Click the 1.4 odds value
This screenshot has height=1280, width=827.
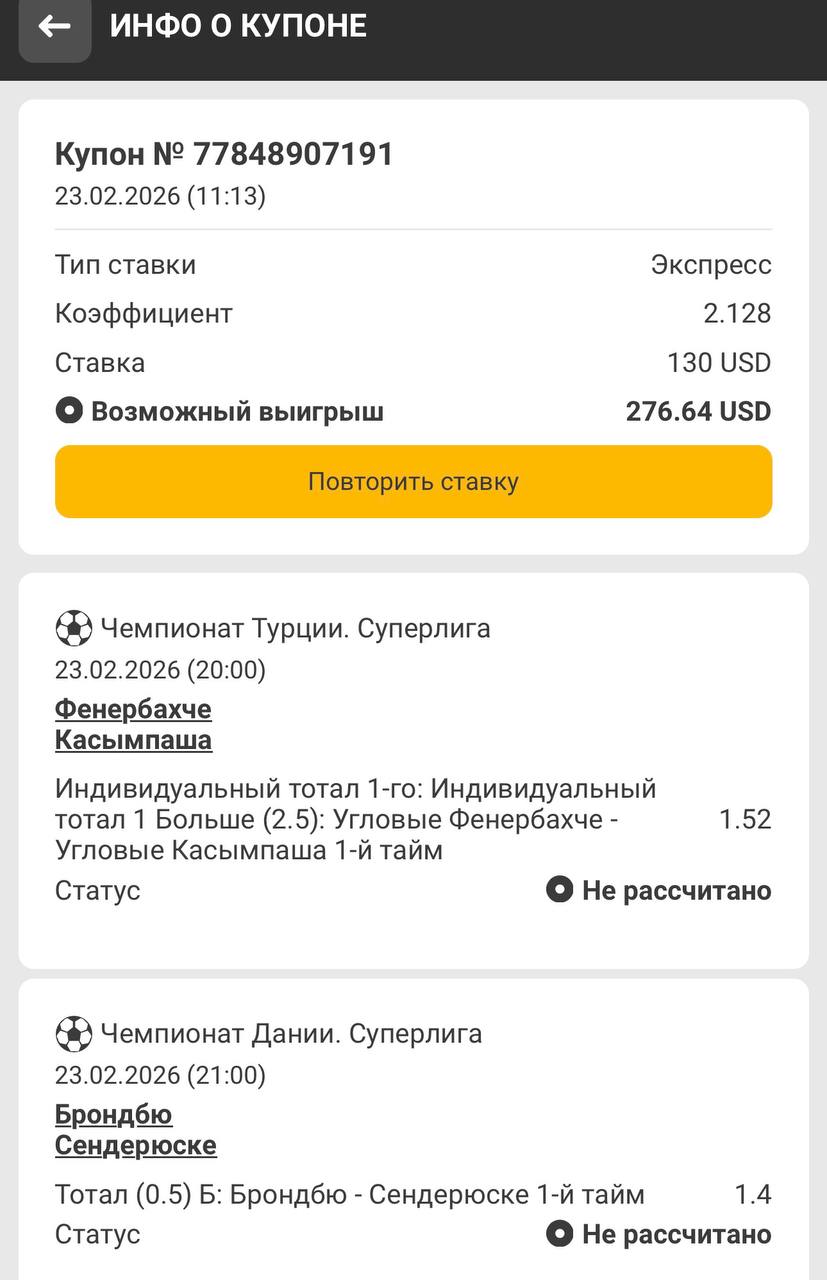point(753,1194)
